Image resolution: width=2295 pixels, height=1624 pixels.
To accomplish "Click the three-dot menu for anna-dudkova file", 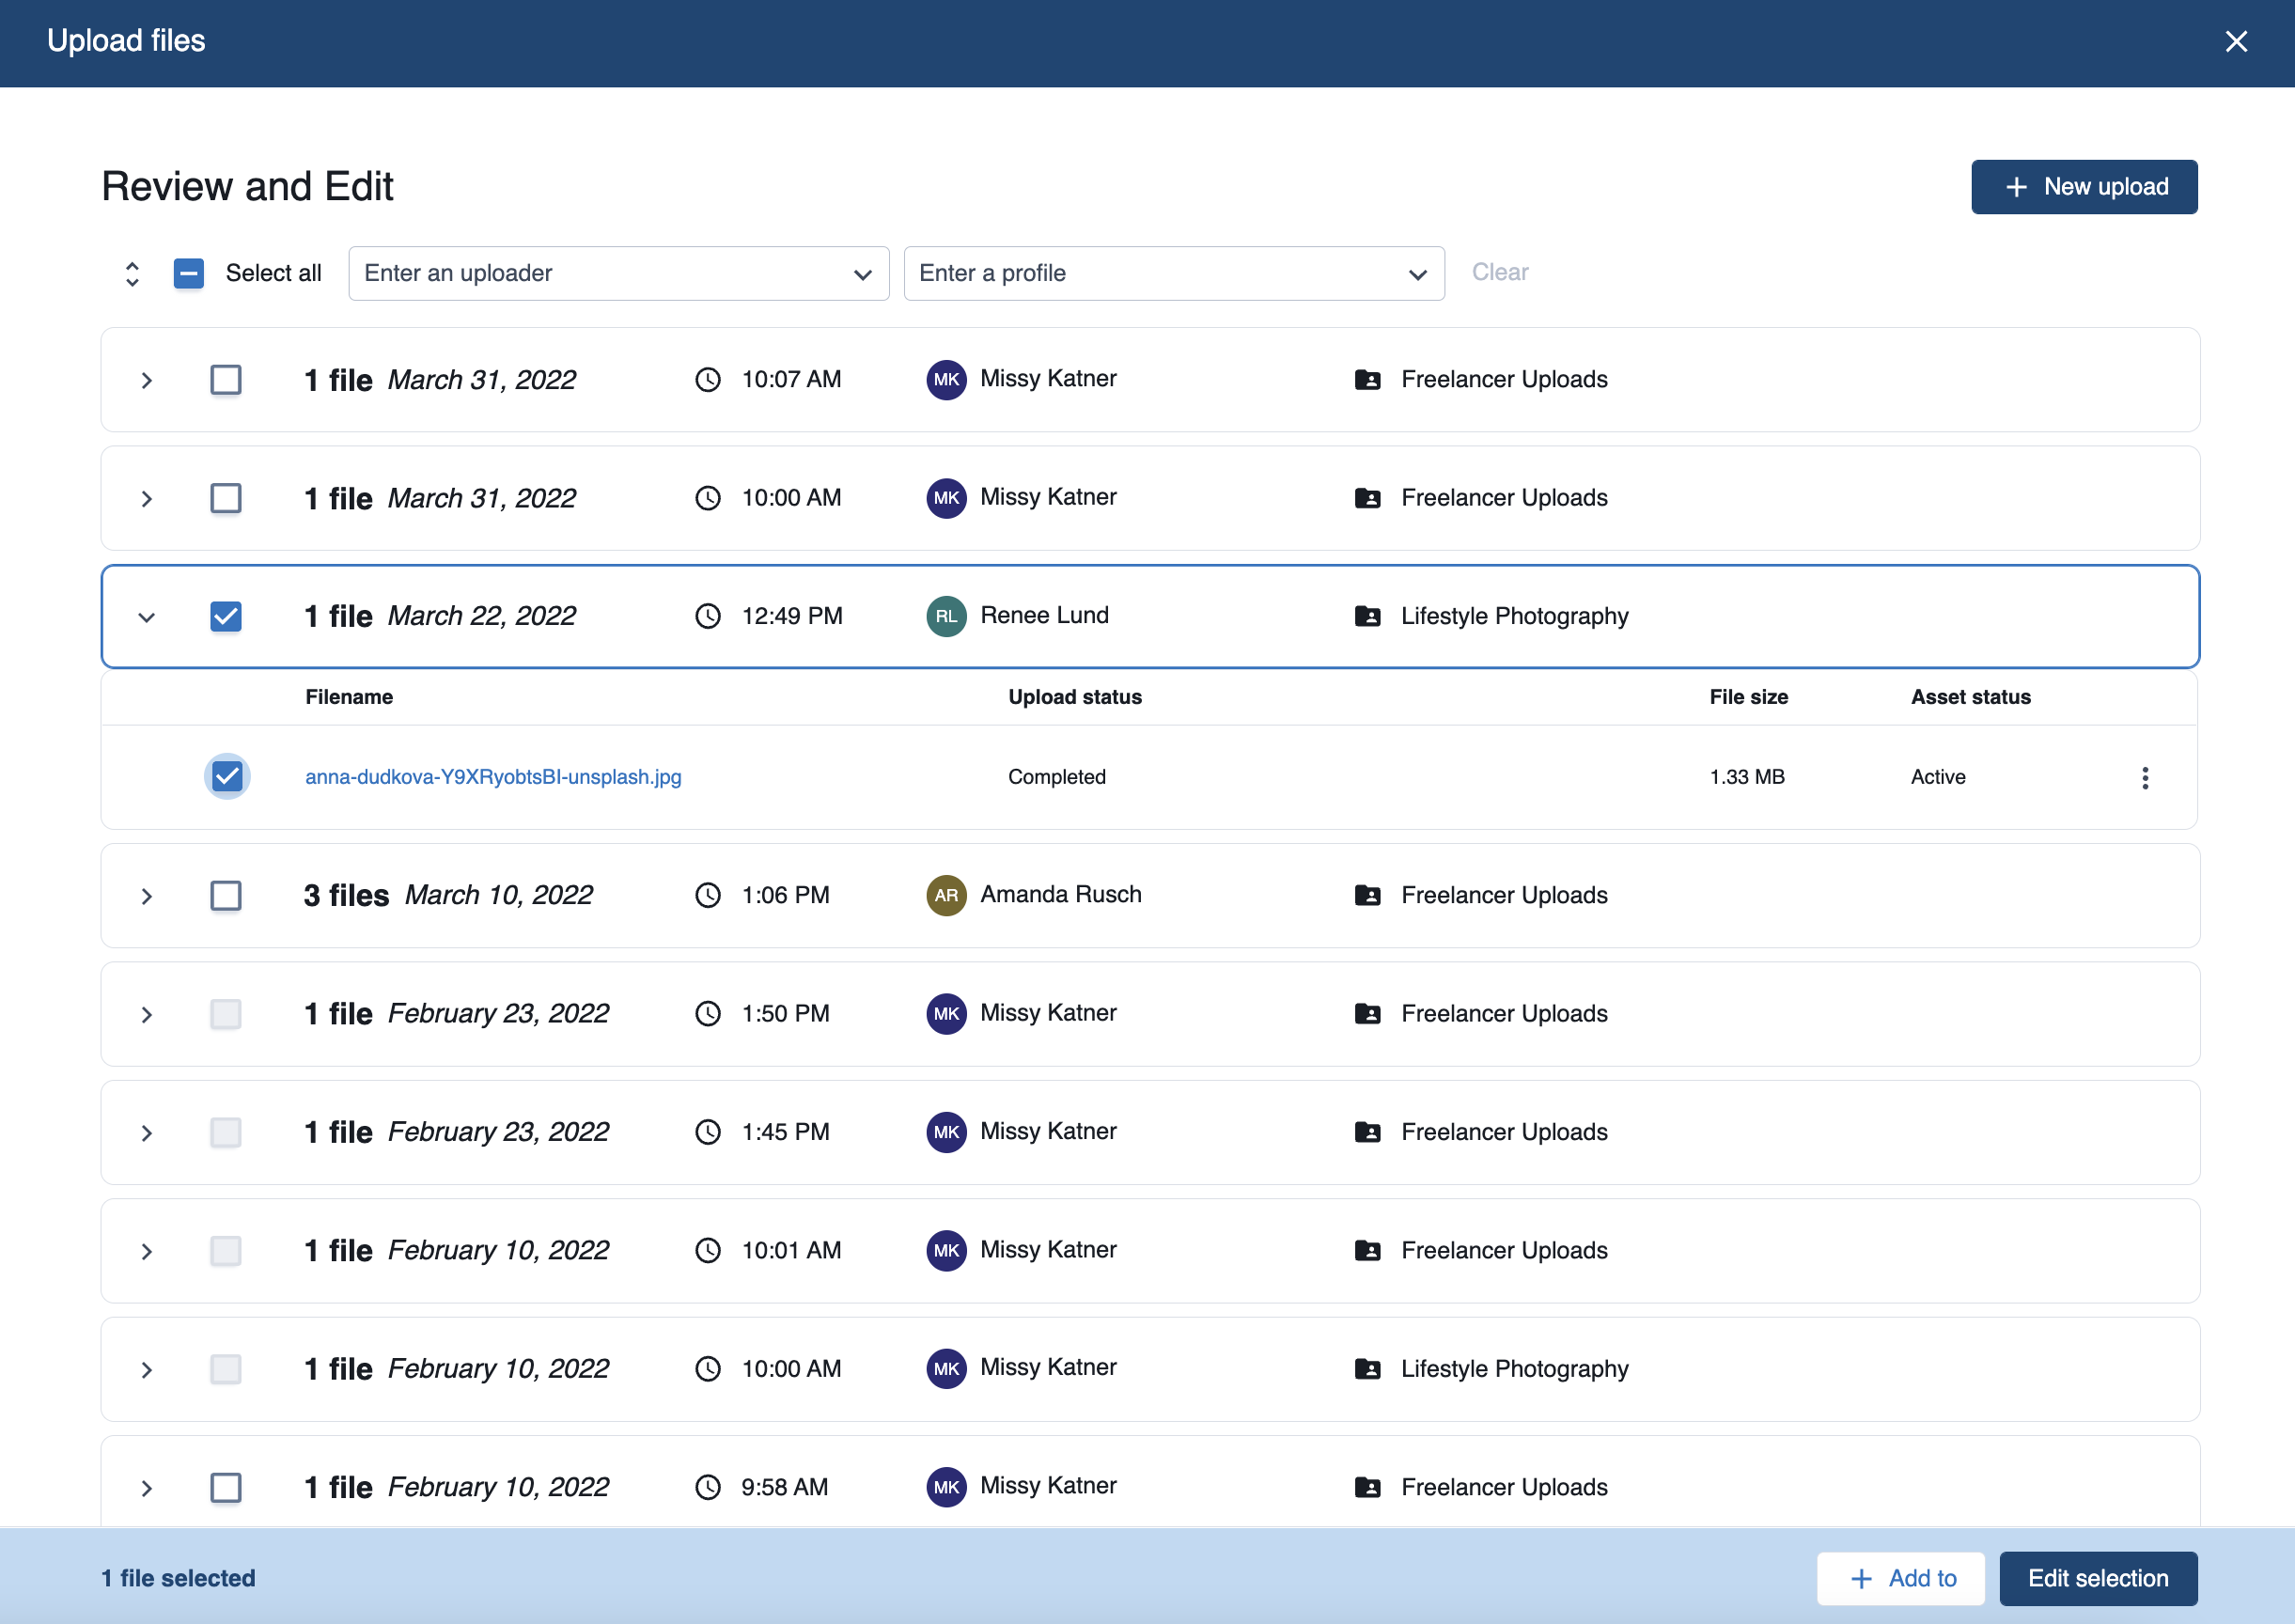I will point(2144,777).
